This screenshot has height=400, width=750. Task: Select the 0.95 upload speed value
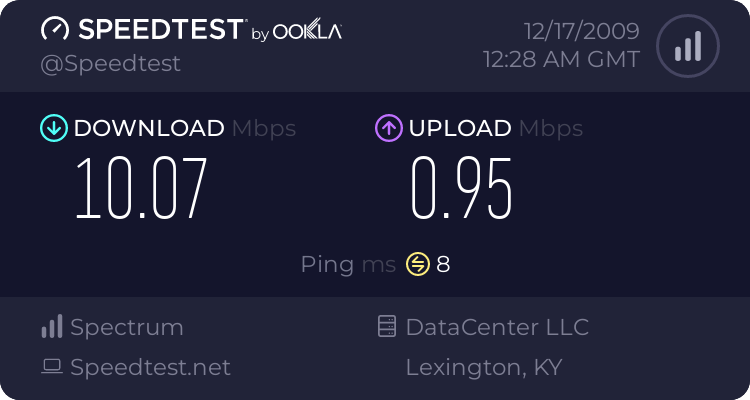pos(462,188)
